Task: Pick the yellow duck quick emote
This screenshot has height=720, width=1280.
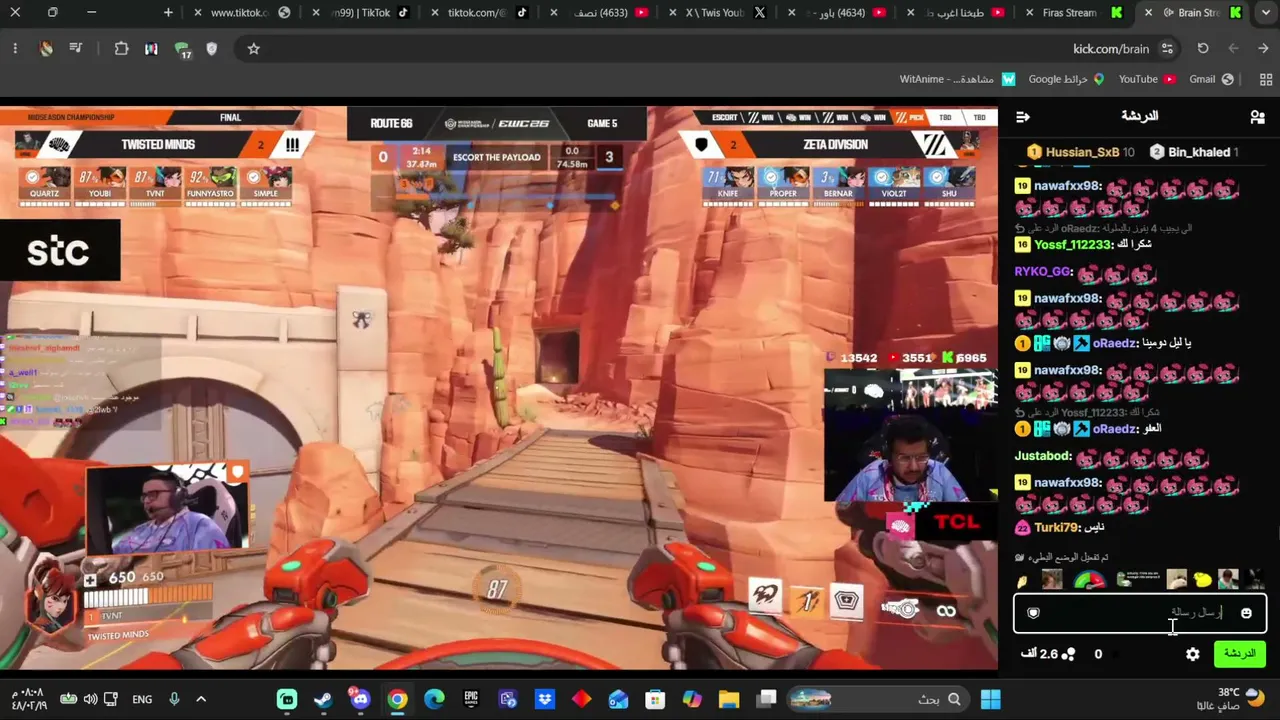Action: pyautogui.click(x=1202, y=579)
